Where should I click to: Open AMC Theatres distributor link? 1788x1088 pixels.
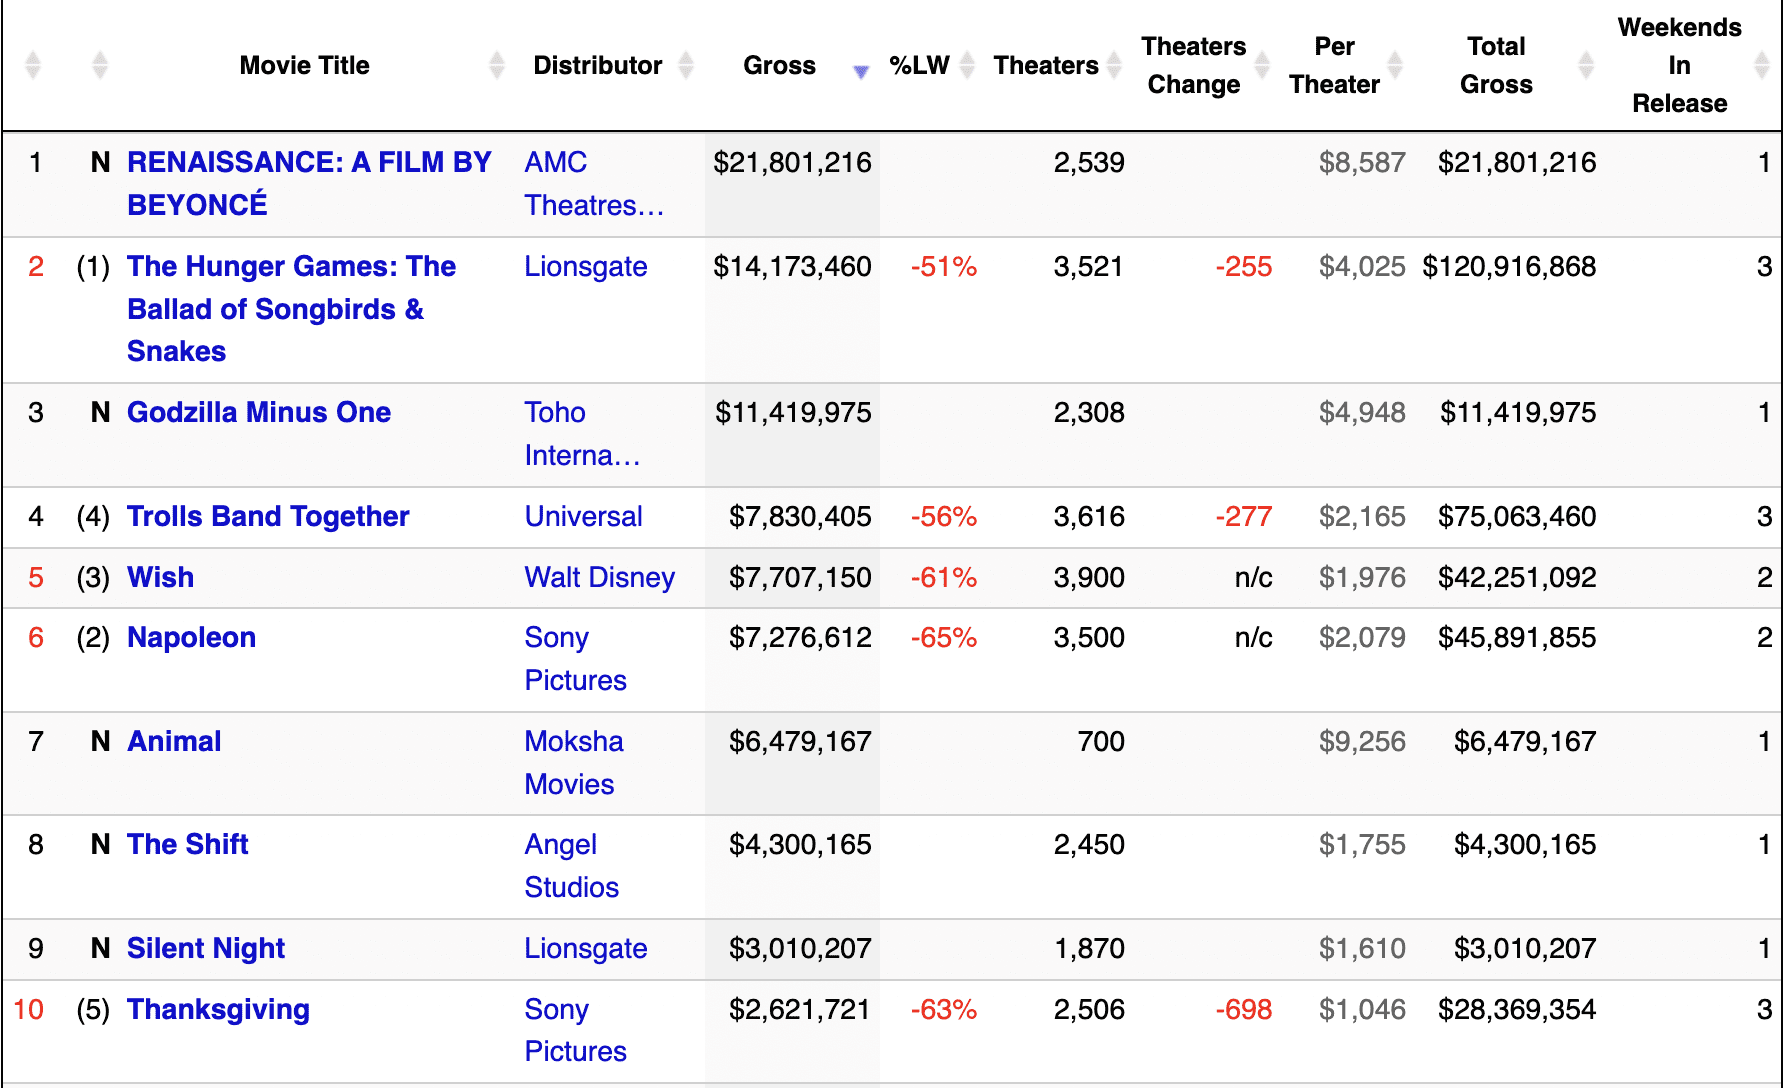(x=594, y=183)
